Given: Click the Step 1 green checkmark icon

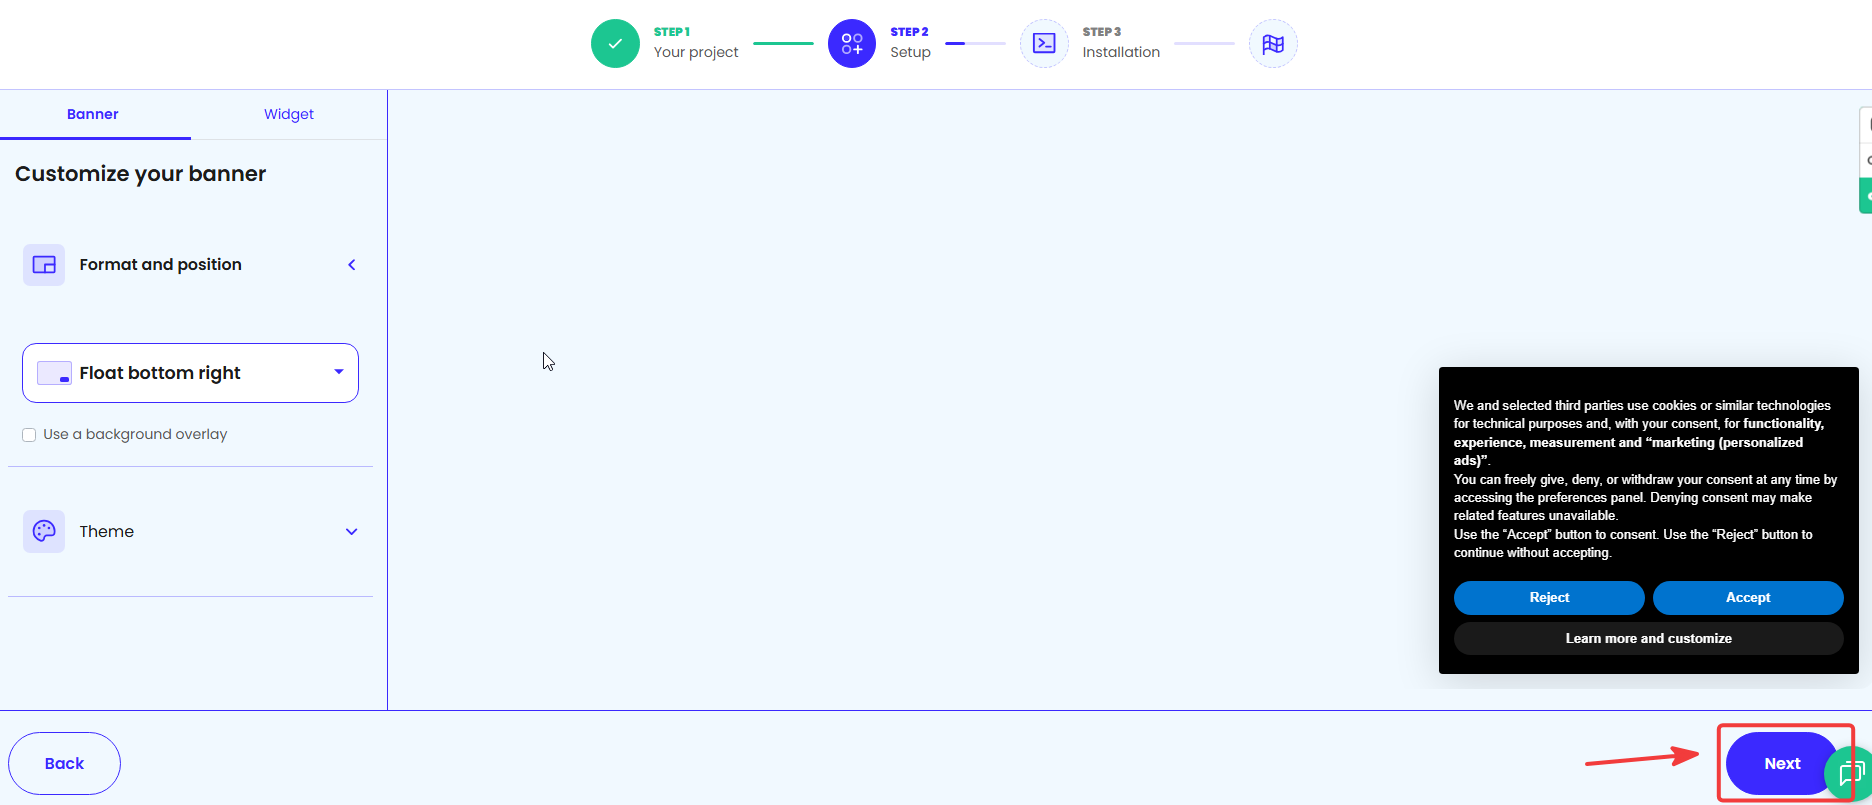Looking at the screenshot, I should pyautogui.click(x=615, y=44).
